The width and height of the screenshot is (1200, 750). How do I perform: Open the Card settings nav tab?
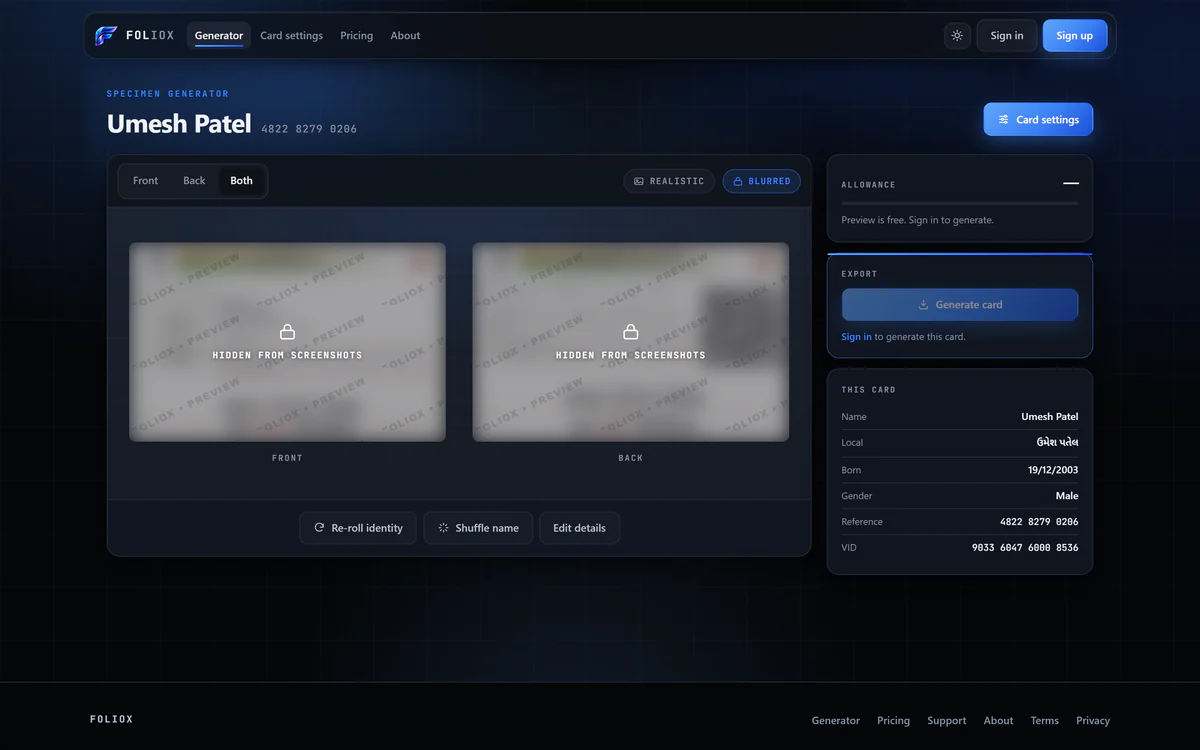[x=291, y=36]
